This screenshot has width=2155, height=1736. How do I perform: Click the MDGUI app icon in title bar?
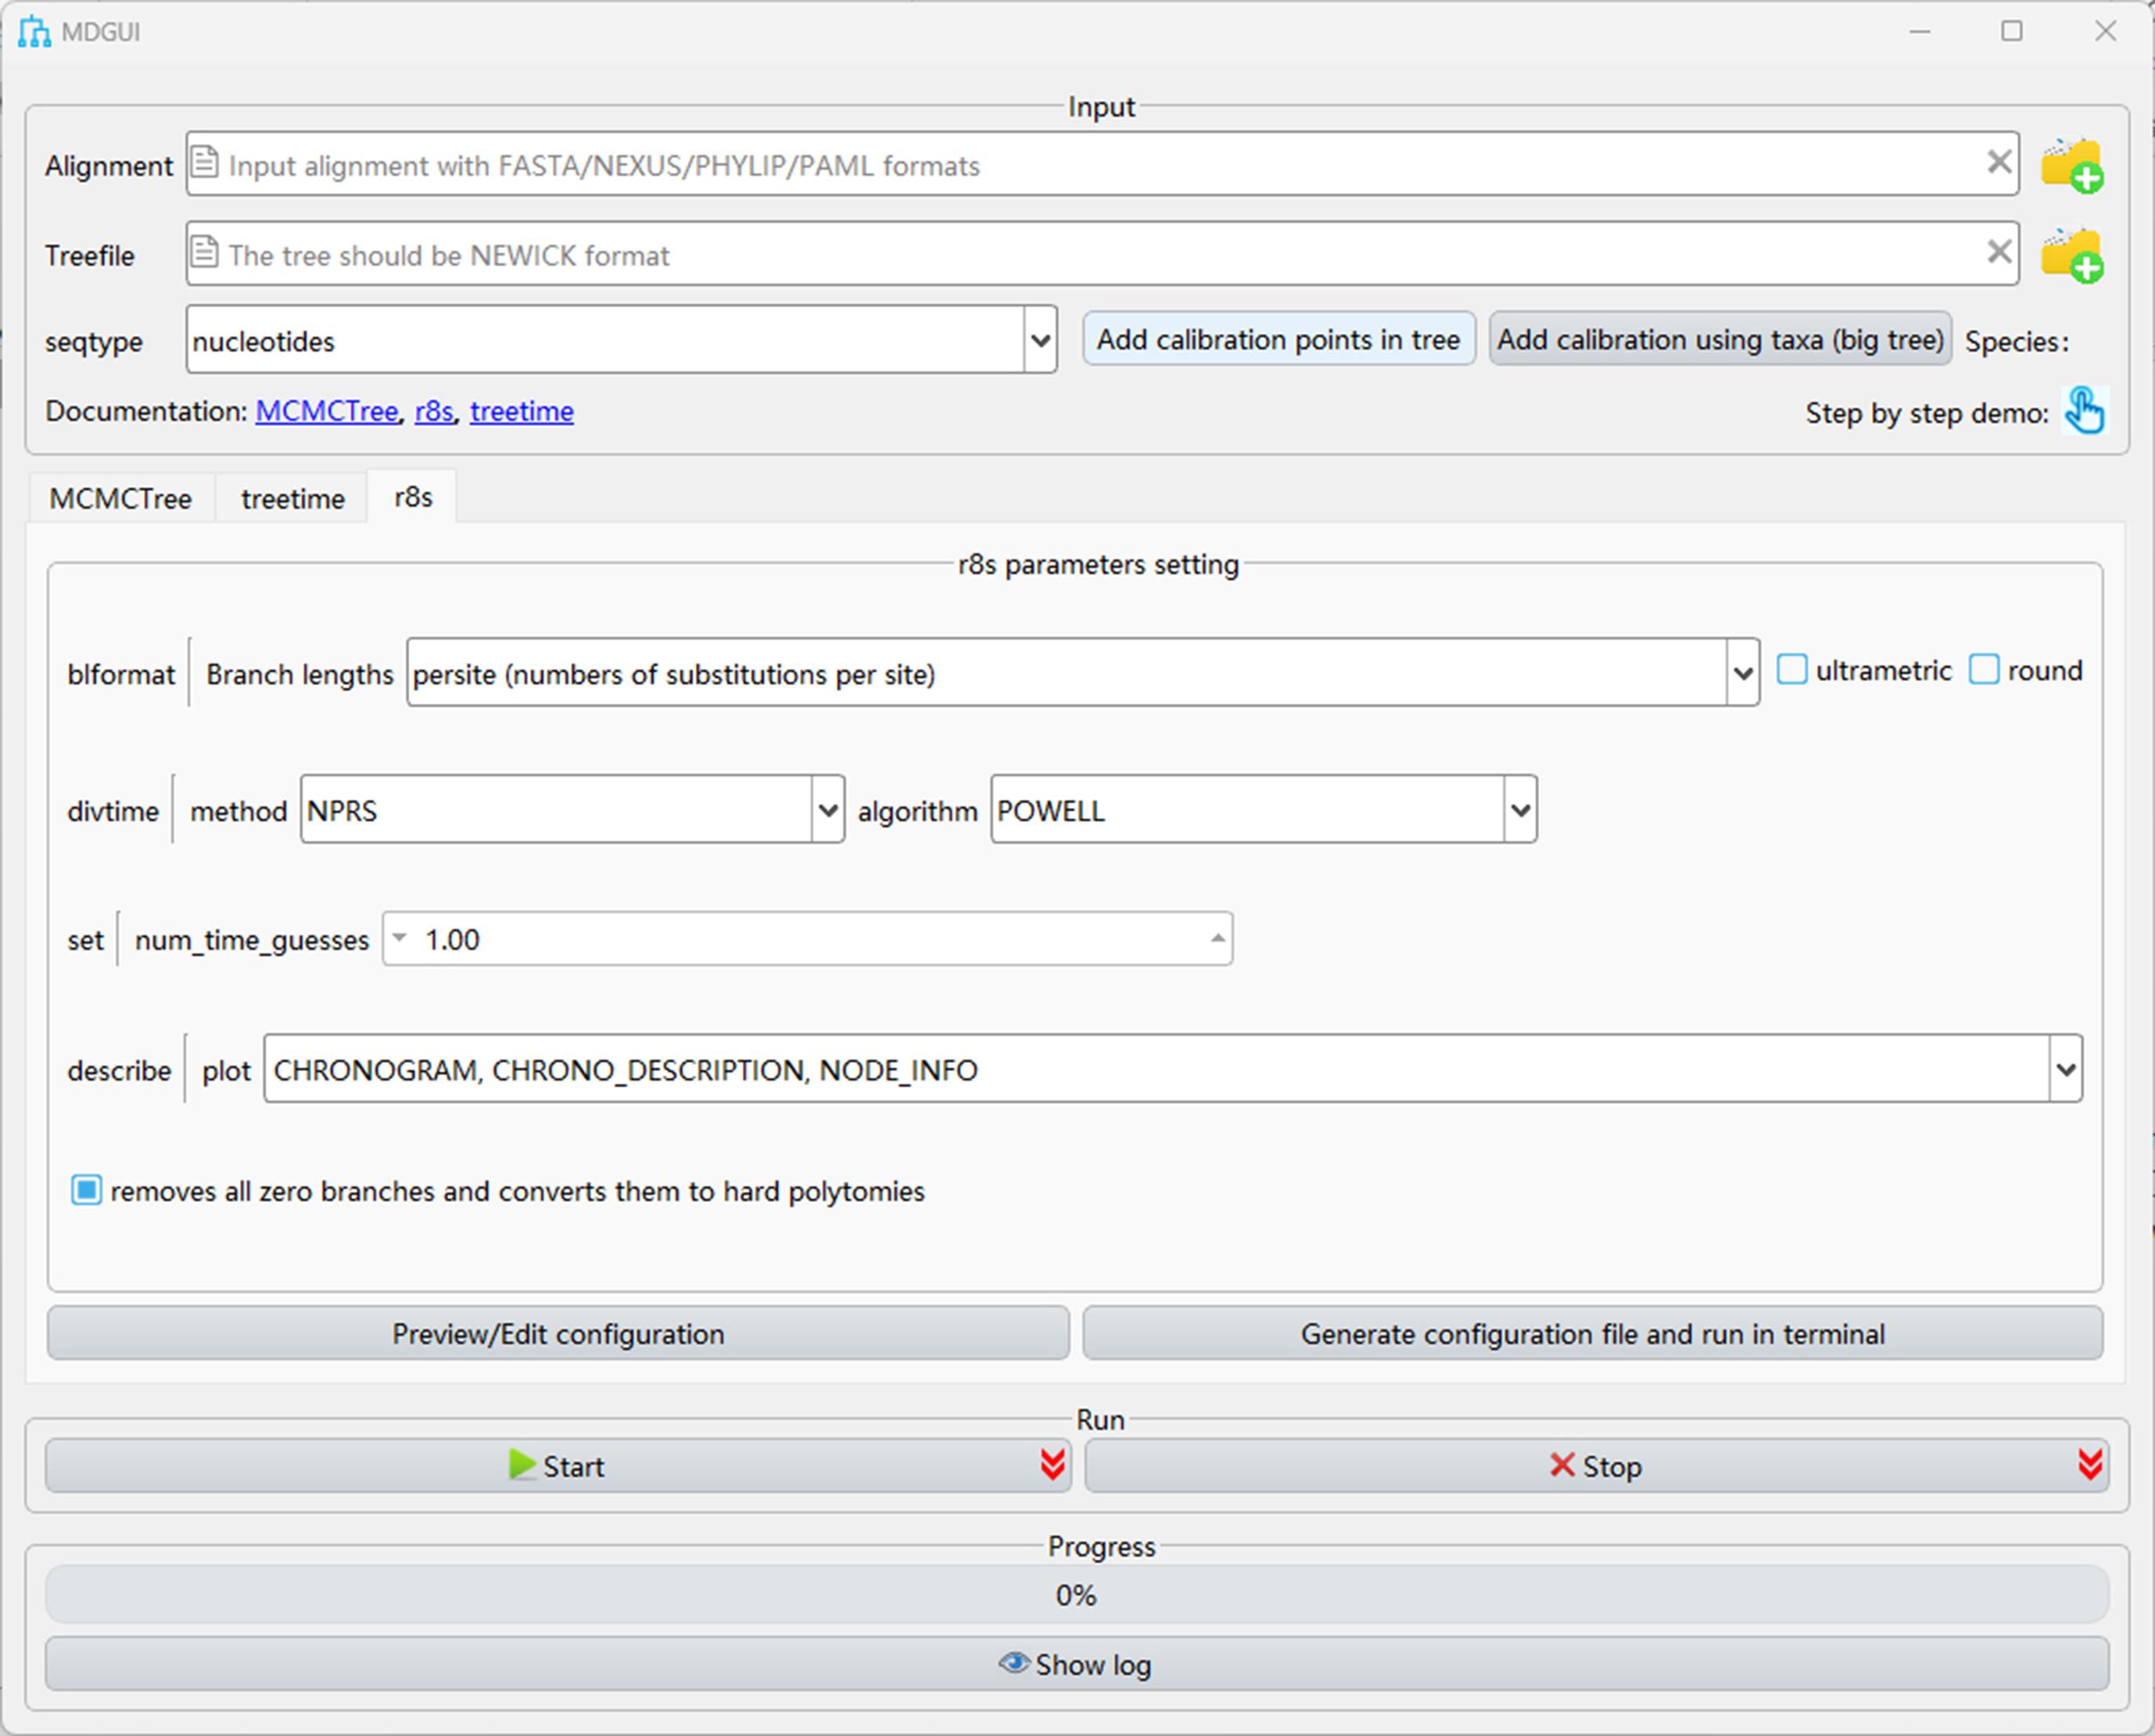point(34,32)
